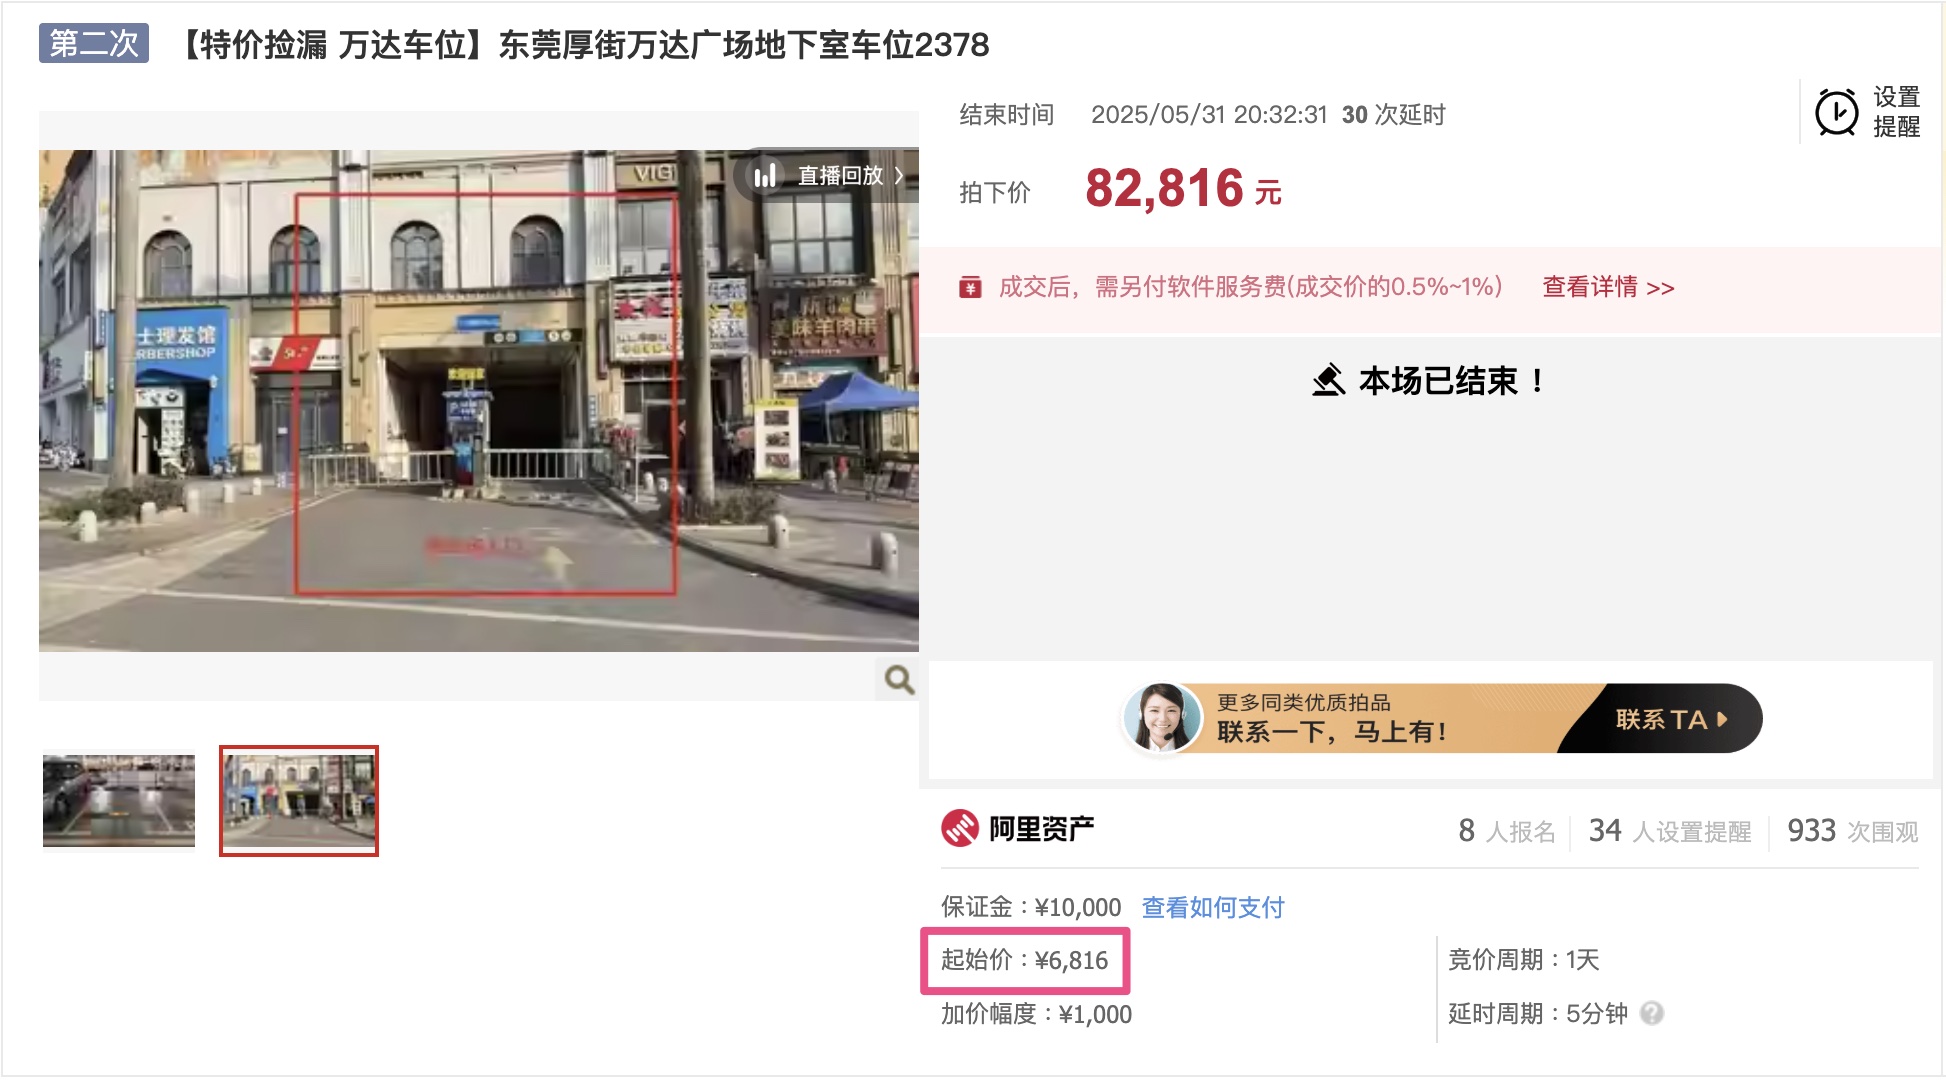This screenshot has height=1080, width=1946.
Task: Click the red fee notice icon
Action: point(970,287)
